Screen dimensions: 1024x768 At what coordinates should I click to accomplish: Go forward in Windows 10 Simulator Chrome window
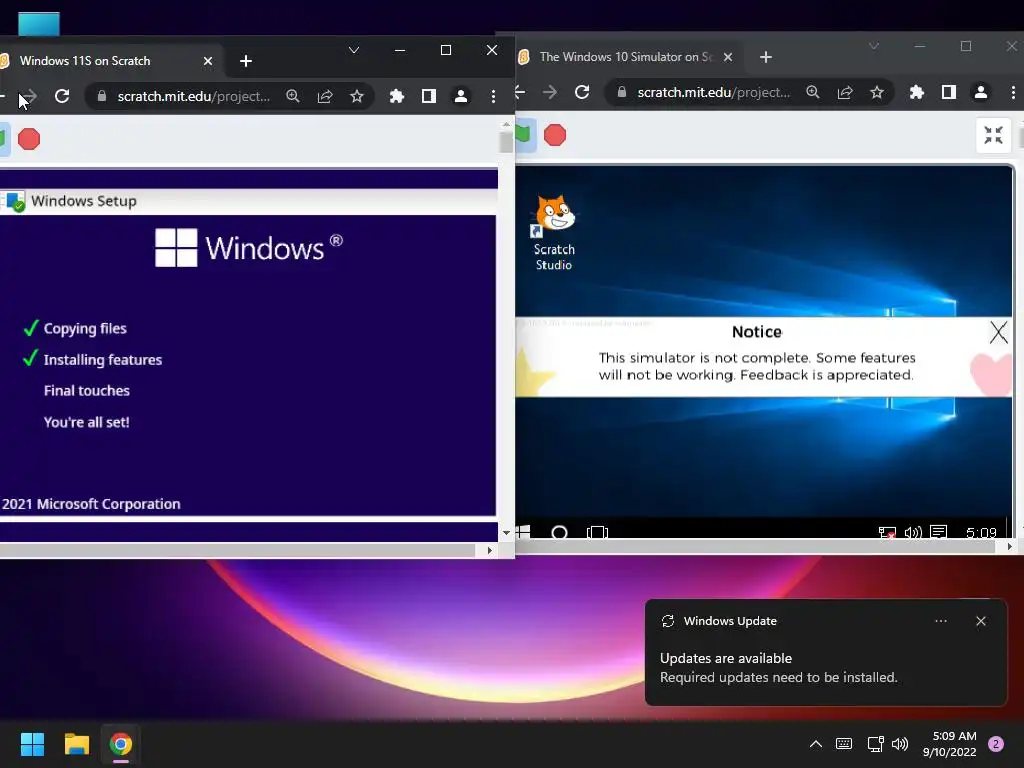click(550, 92)
